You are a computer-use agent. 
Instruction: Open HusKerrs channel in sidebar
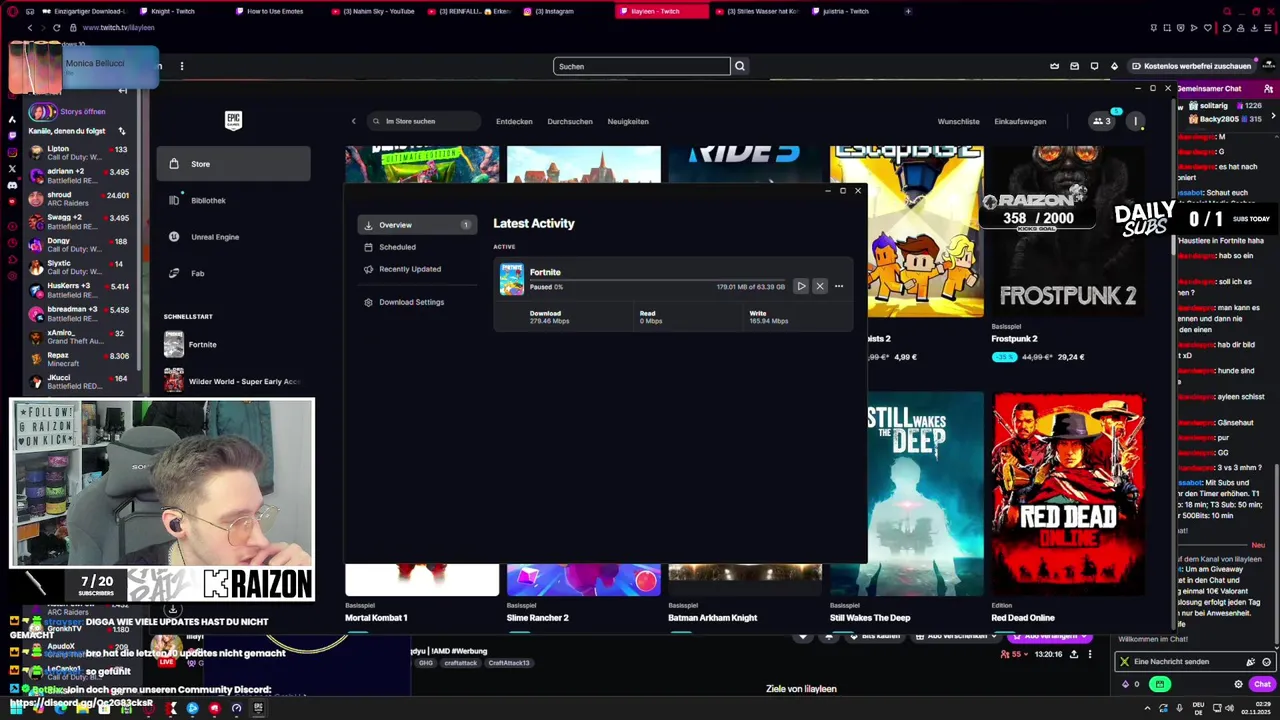[82, 291]
